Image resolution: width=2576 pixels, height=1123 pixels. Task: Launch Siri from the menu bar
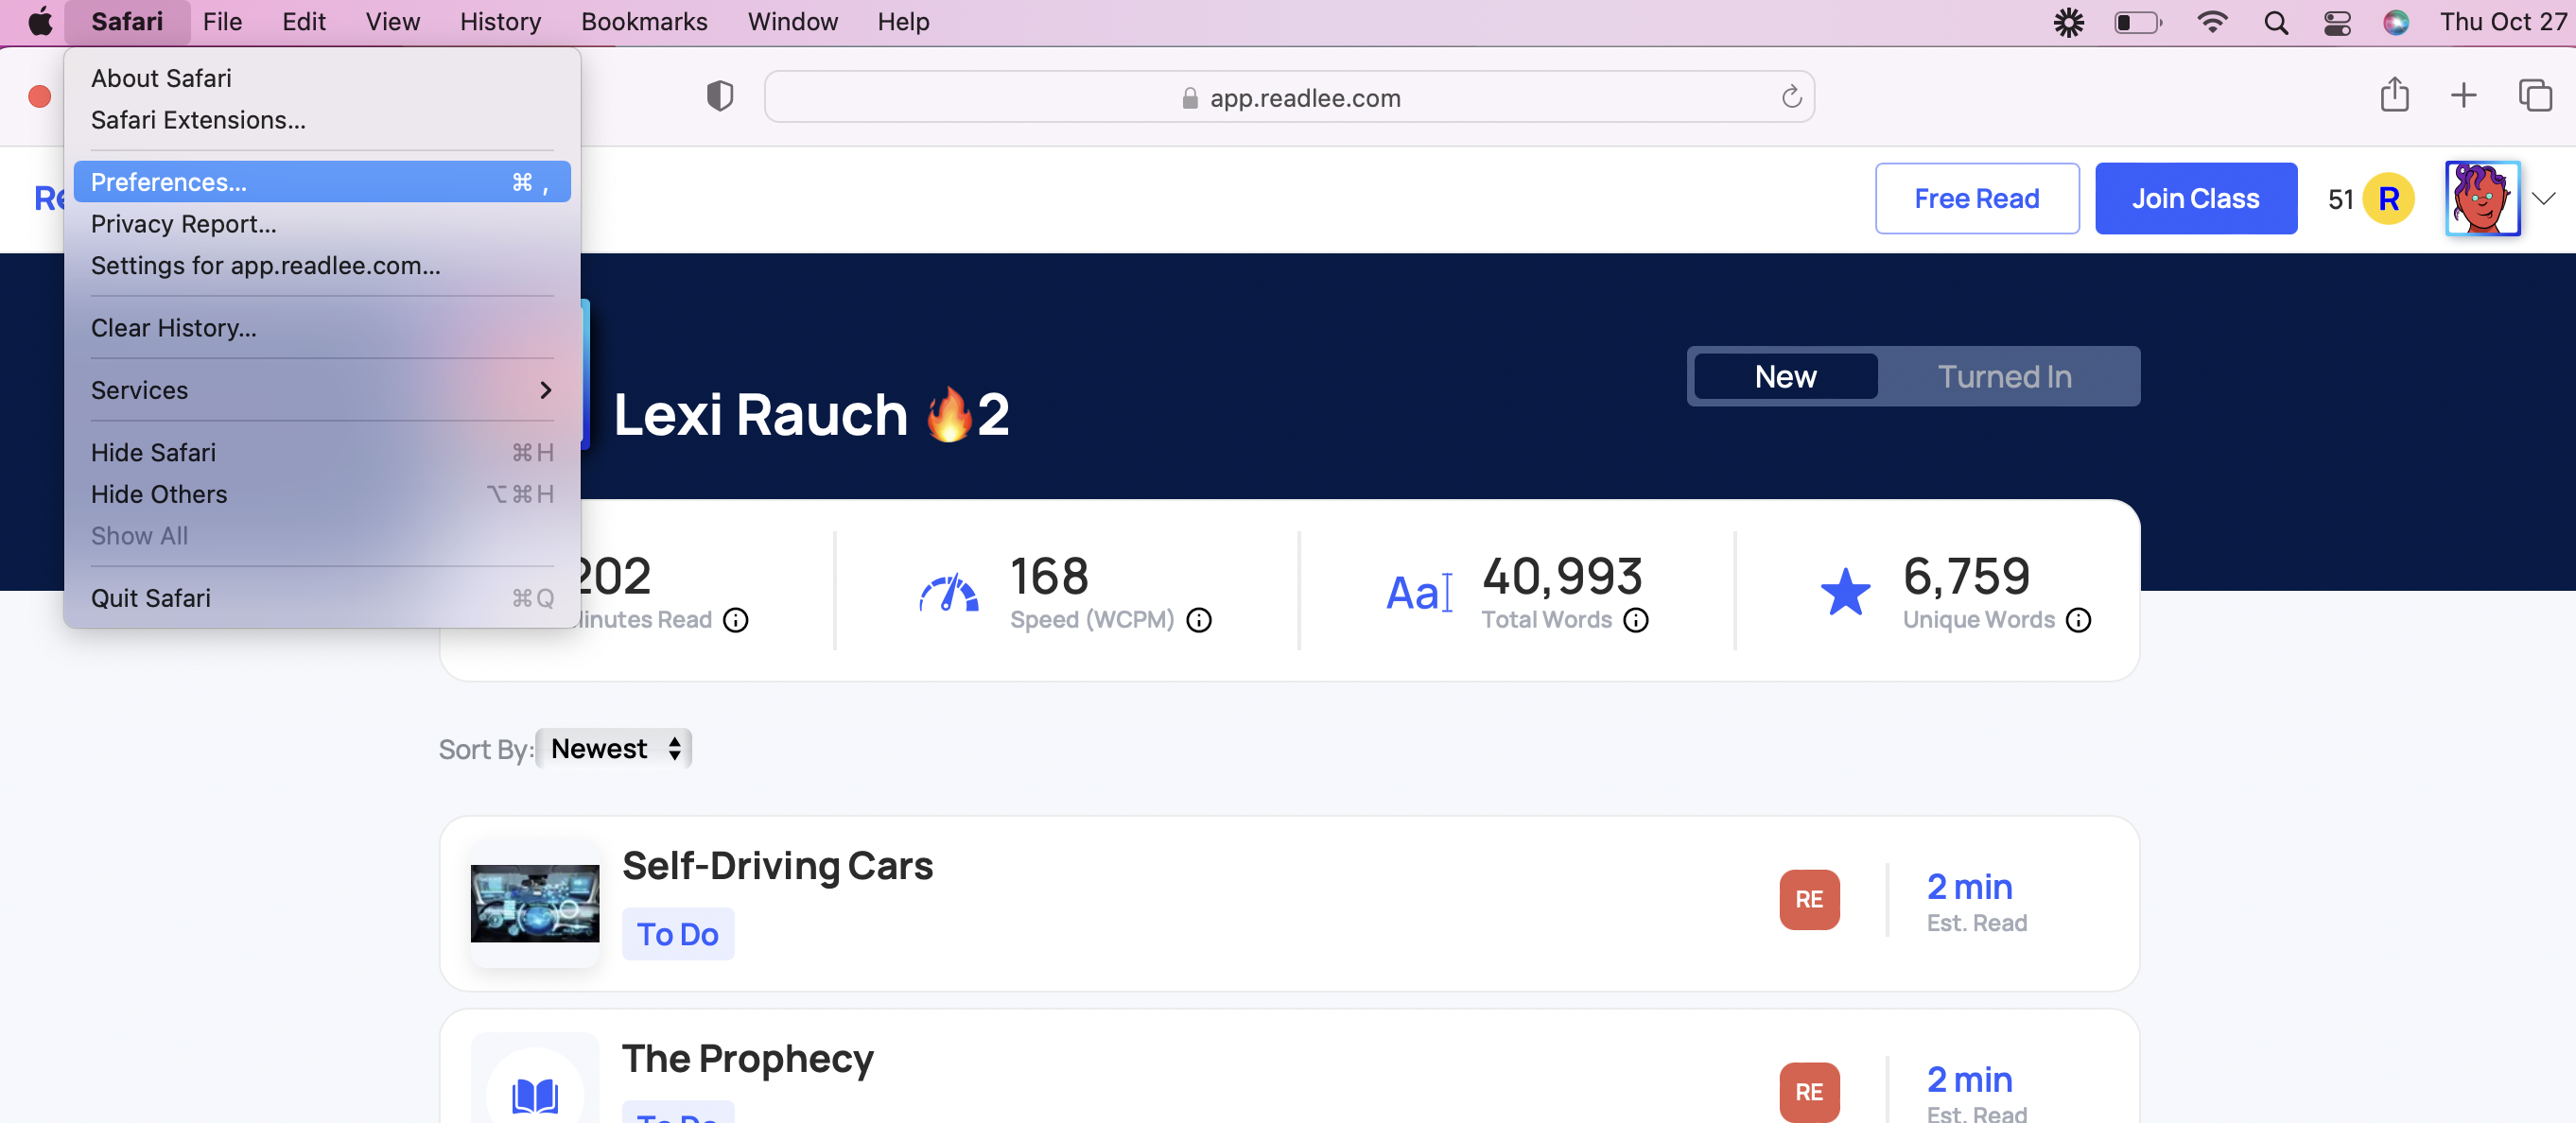tap(2396, 22)
